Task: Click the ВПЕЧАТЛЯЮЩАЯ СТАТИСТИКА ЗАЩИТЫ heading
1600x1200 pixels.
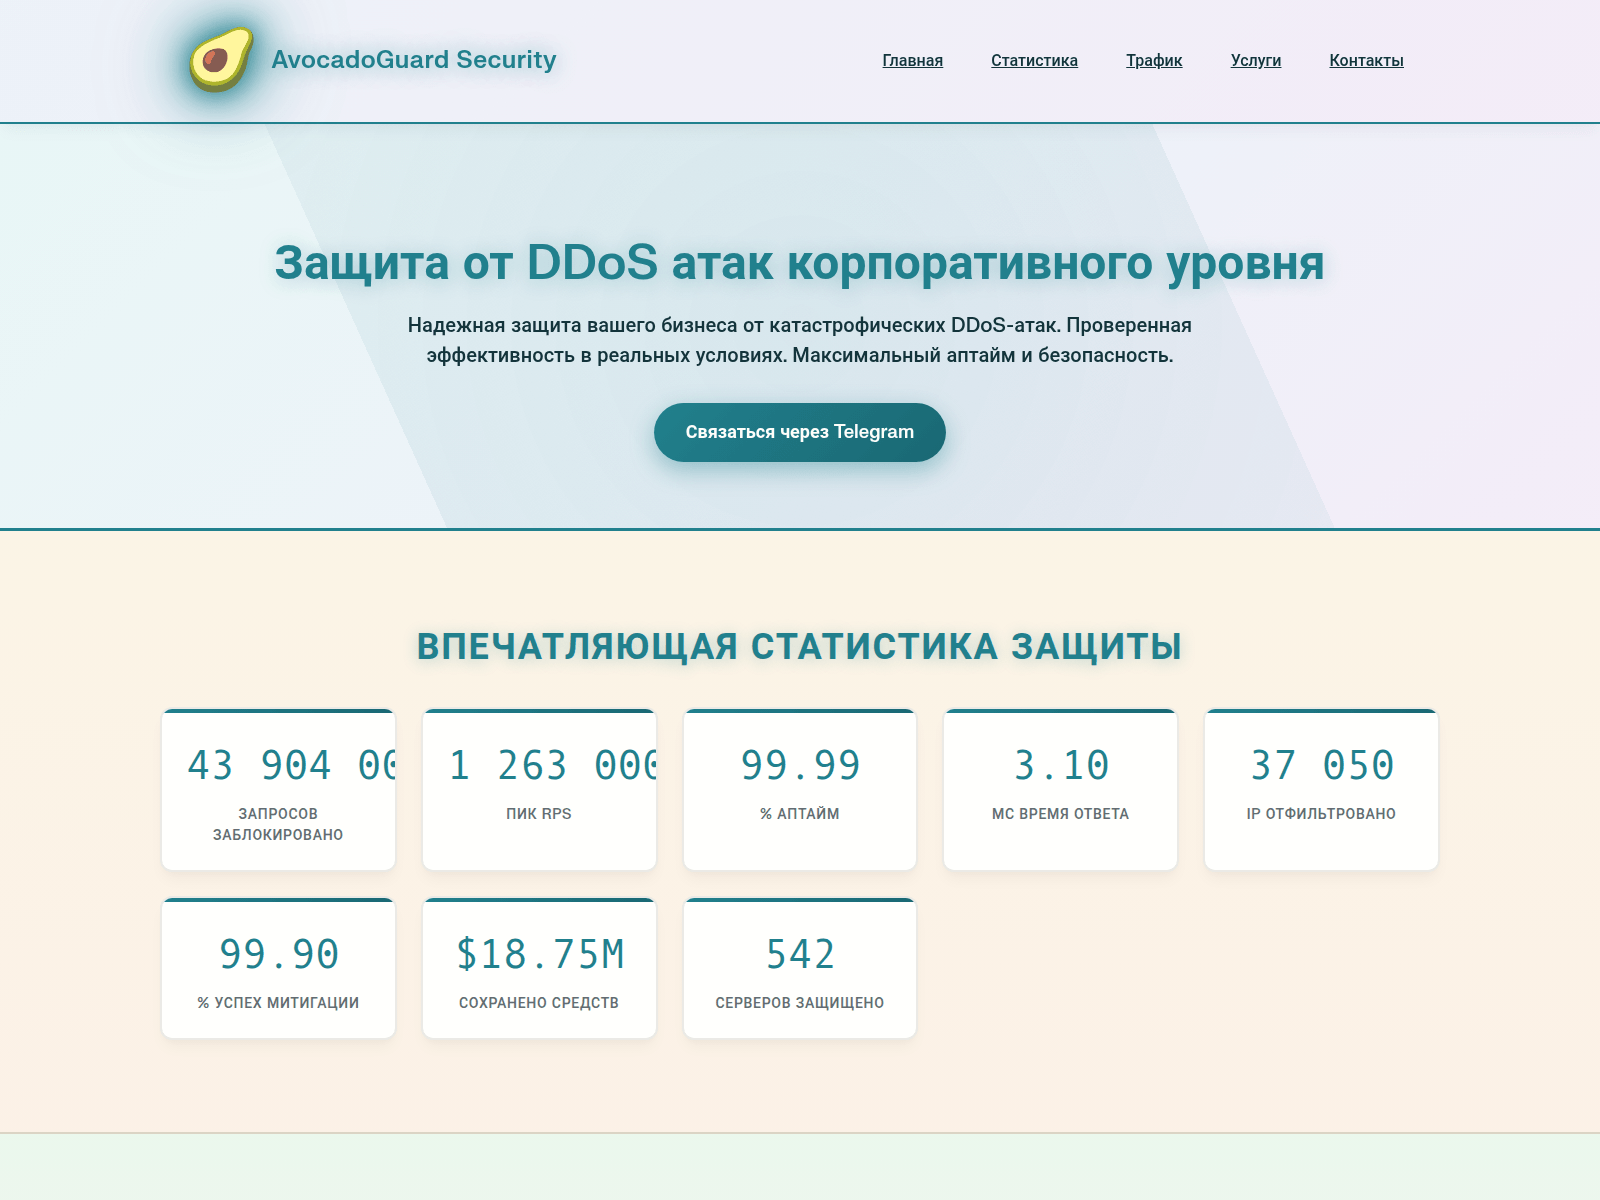Action: click(x=800, y=646)
